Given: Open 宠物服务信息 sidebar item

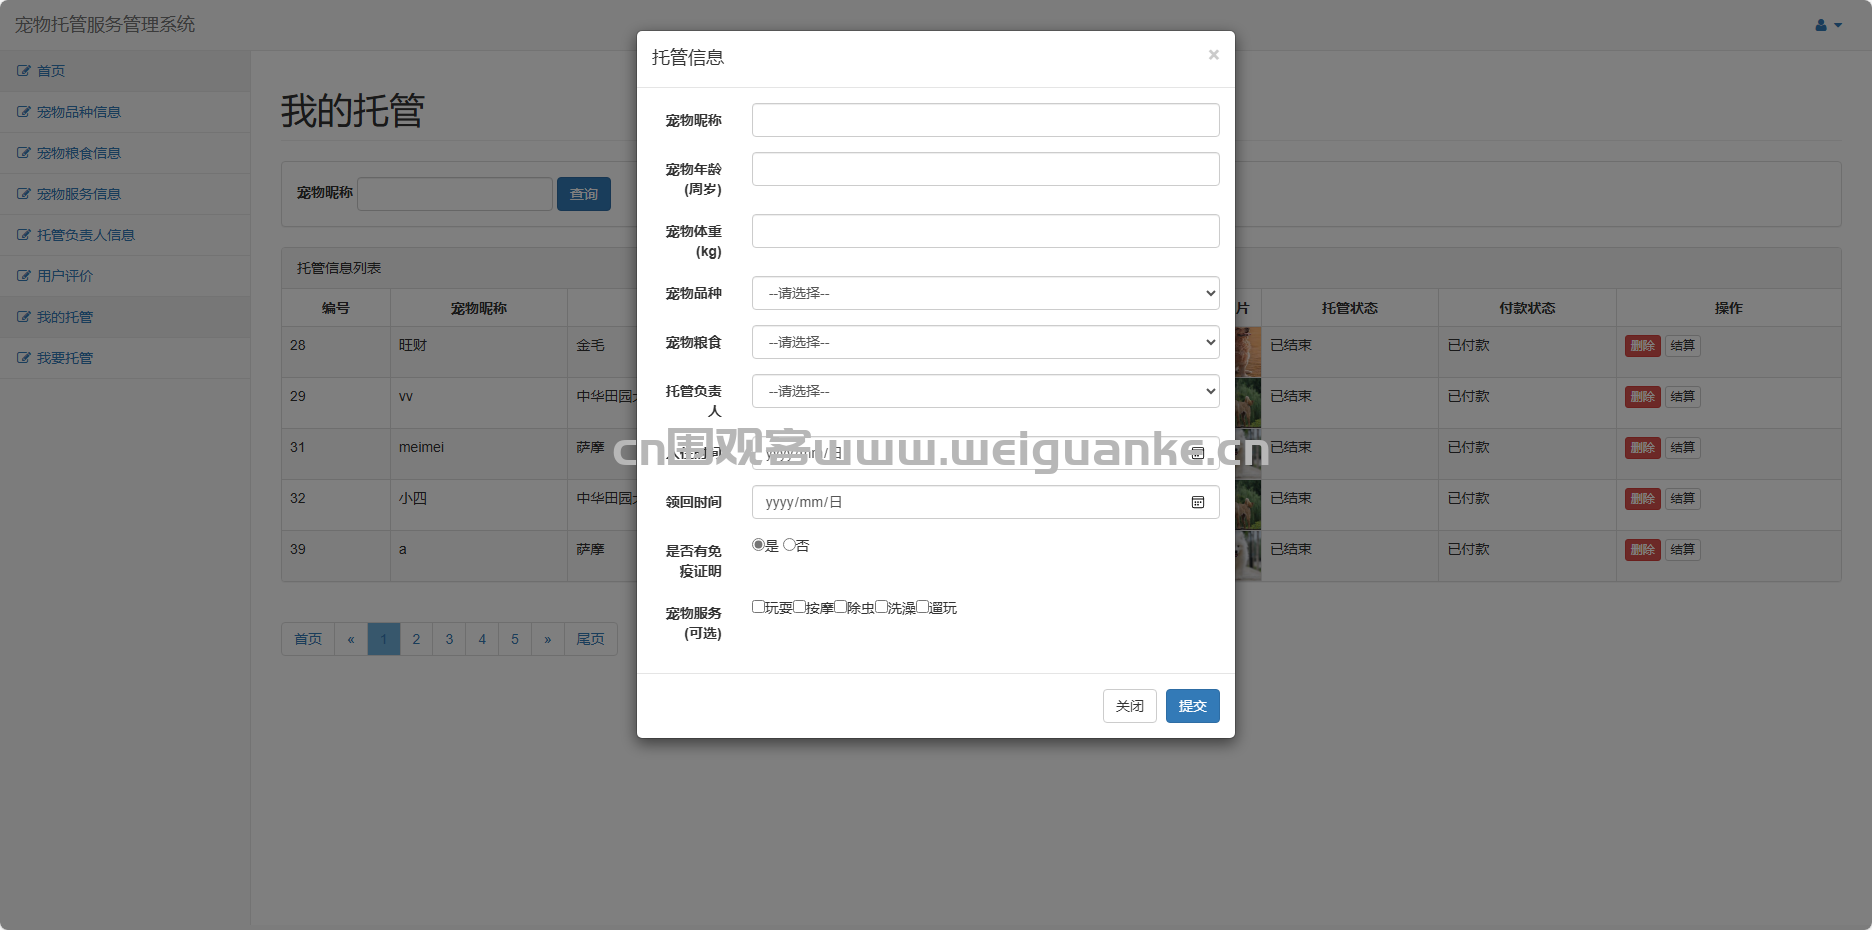Looking at the screenshot, I should pos(78,194).
